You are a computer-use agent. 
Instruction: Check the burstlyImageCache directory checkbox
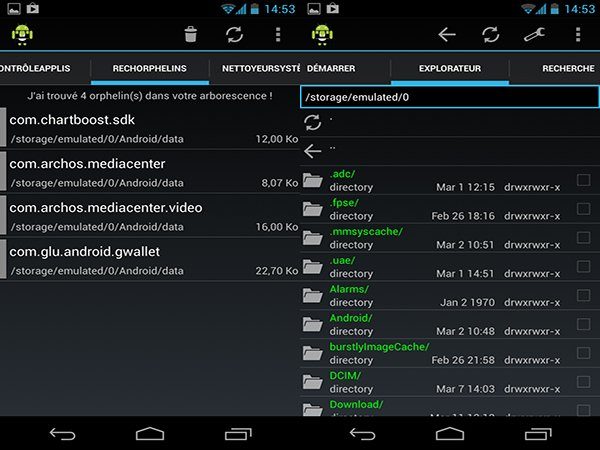[584, 353]
